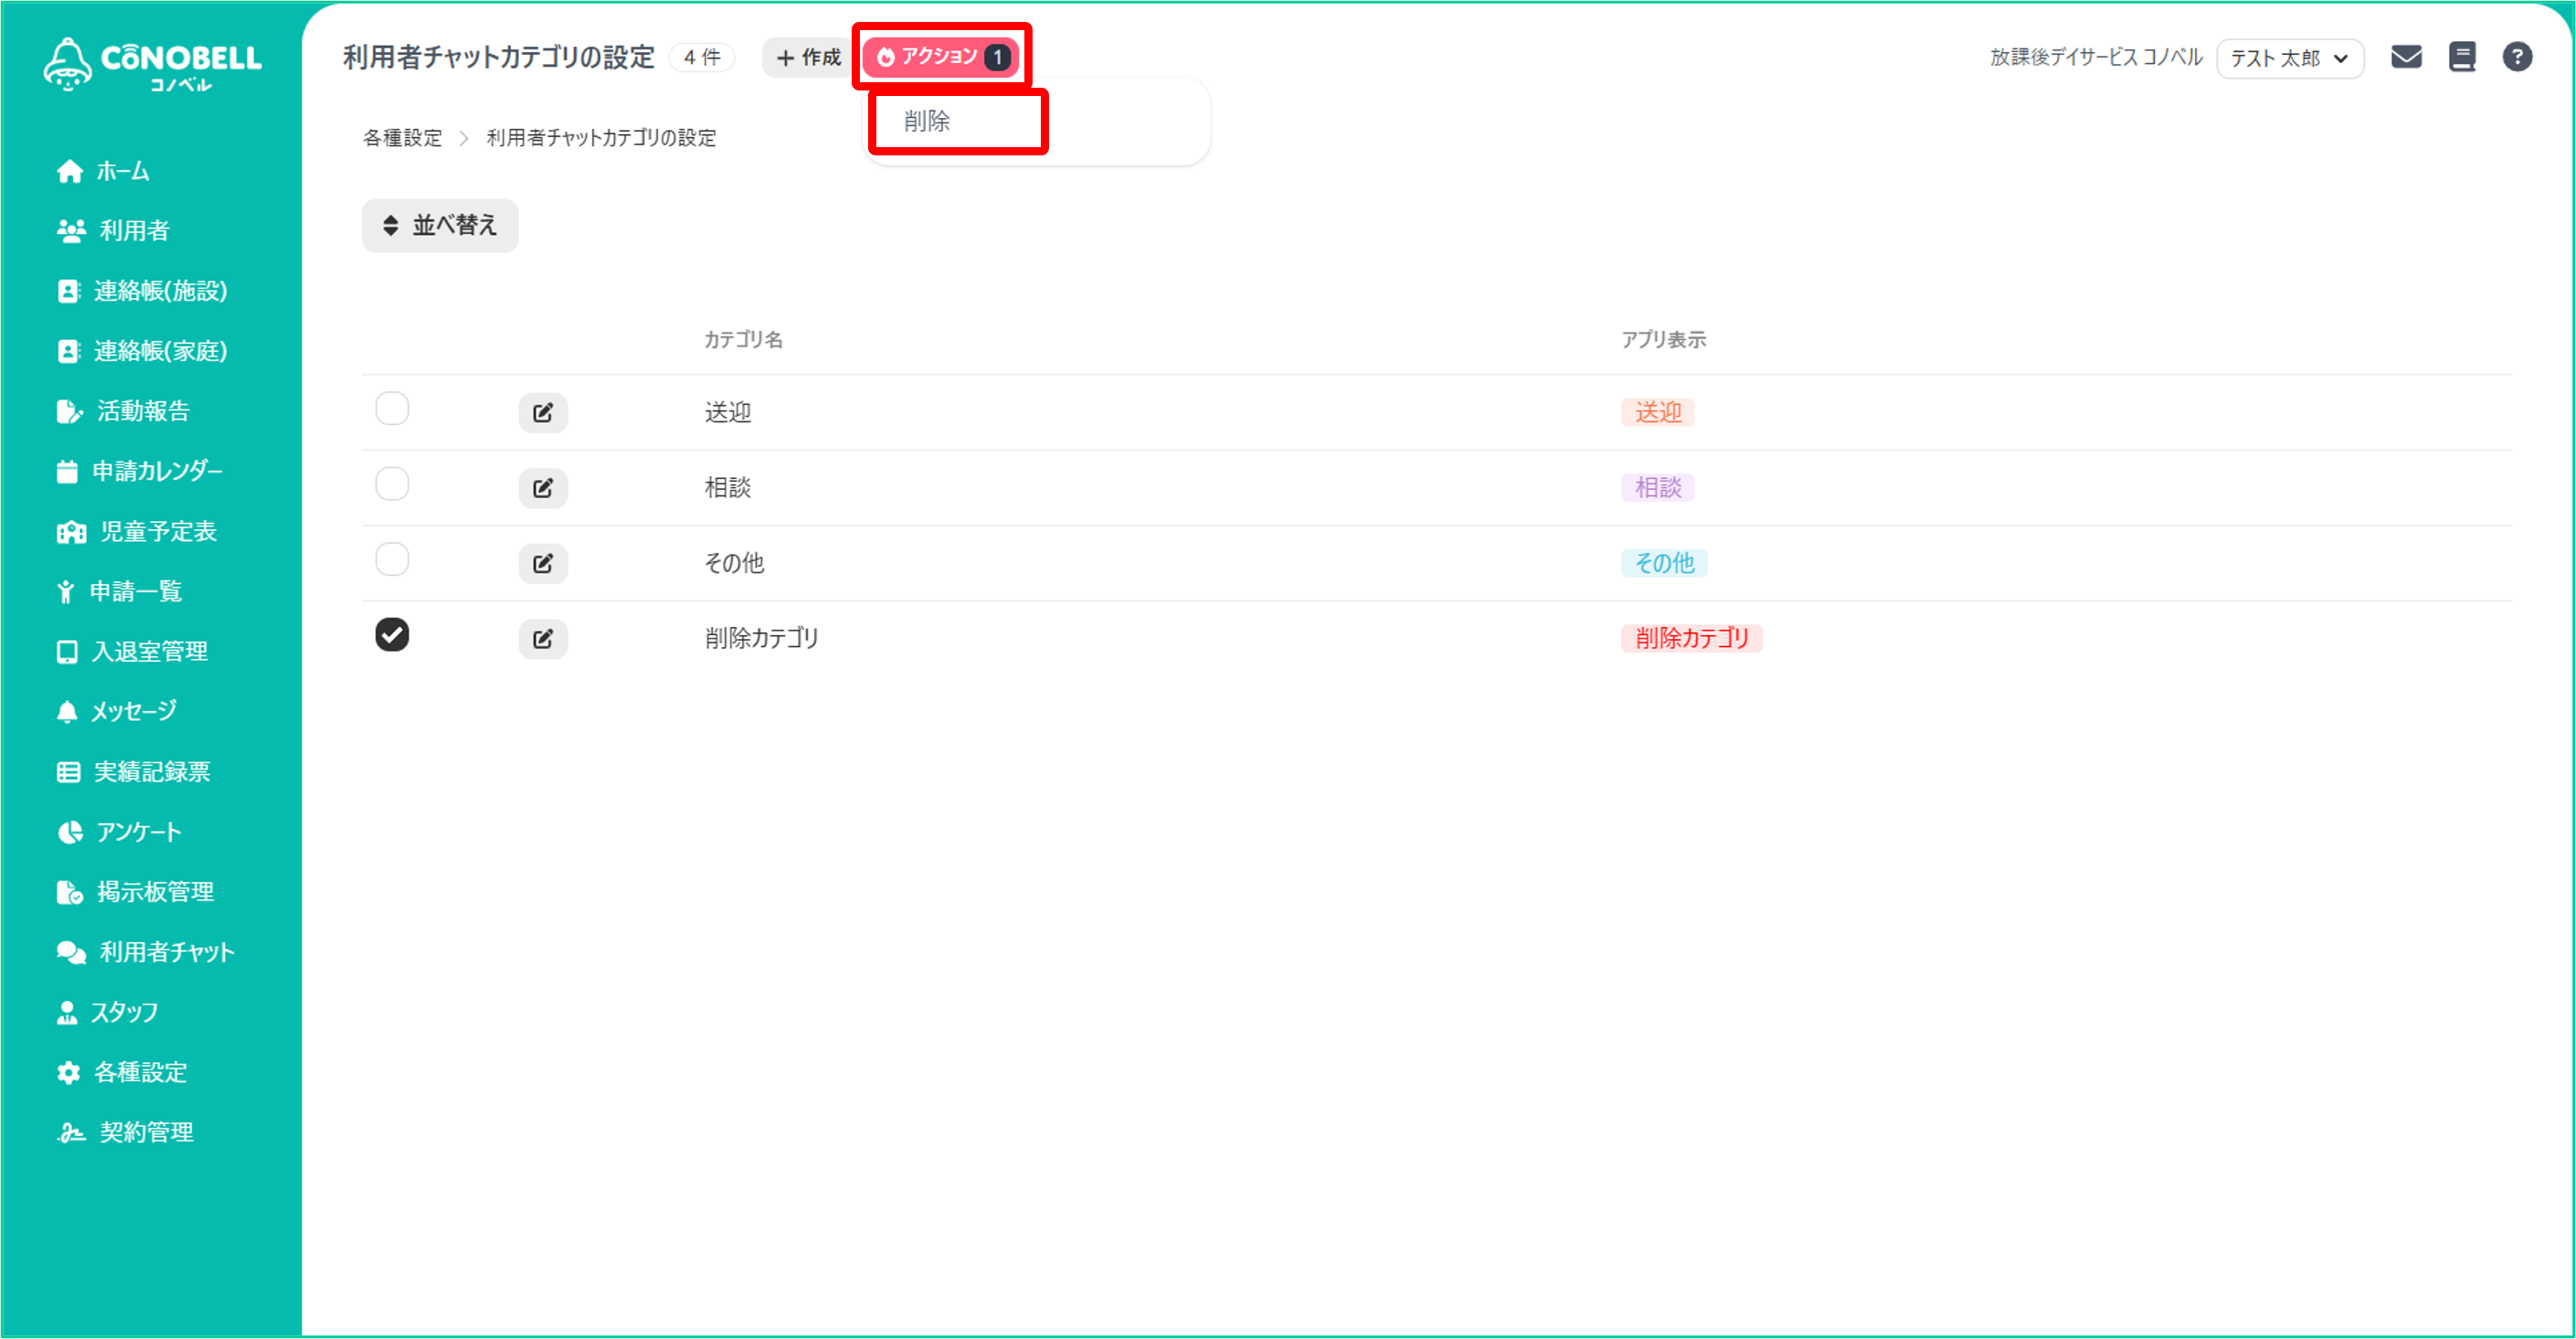The image size is (2576, 1339).
Task: Click the orange 送迎 app display tag
Action: coord(1658,412)
